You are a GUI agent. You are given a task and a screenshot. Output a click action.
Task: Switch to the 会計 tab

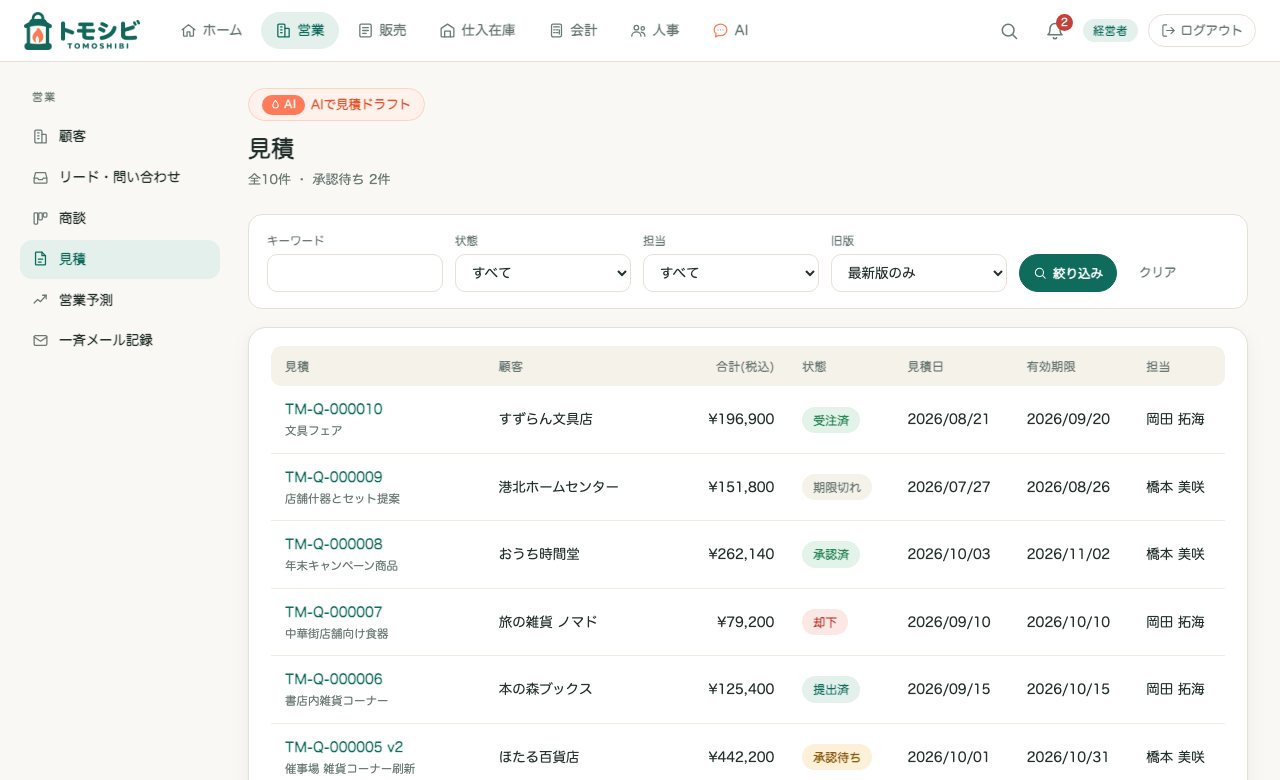point(573,31)
